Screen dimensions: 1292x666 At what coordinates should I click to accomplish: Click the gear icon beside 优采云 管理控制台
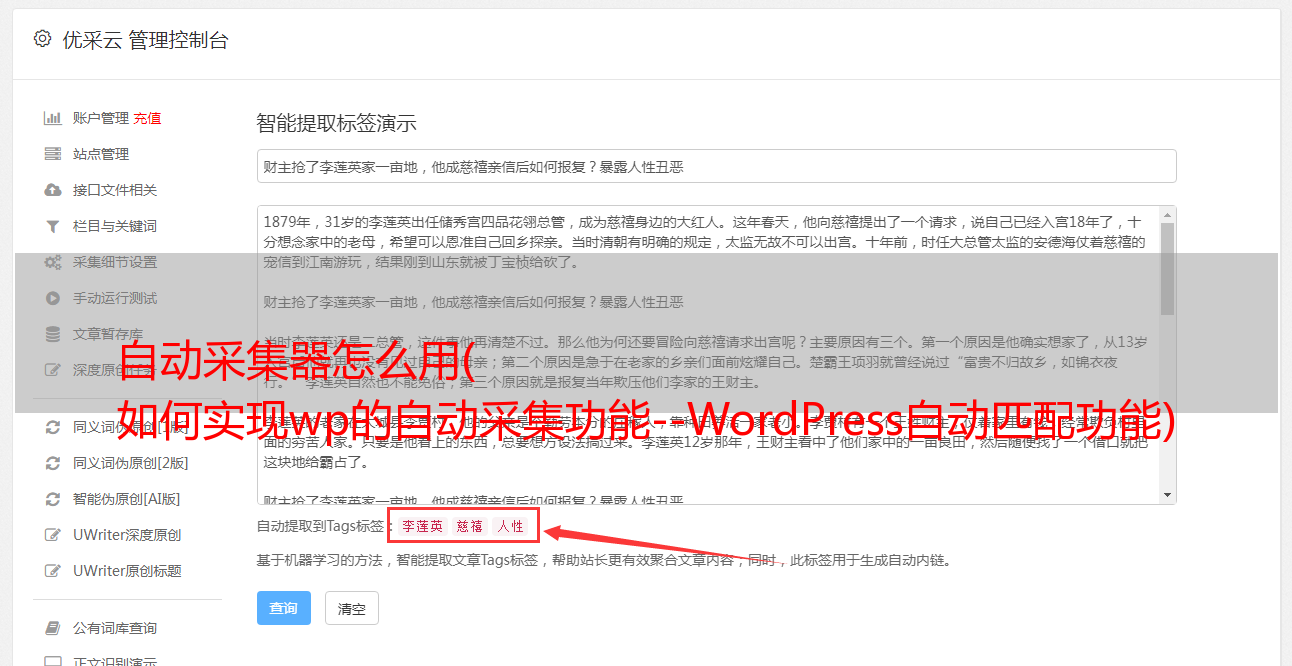42,39
